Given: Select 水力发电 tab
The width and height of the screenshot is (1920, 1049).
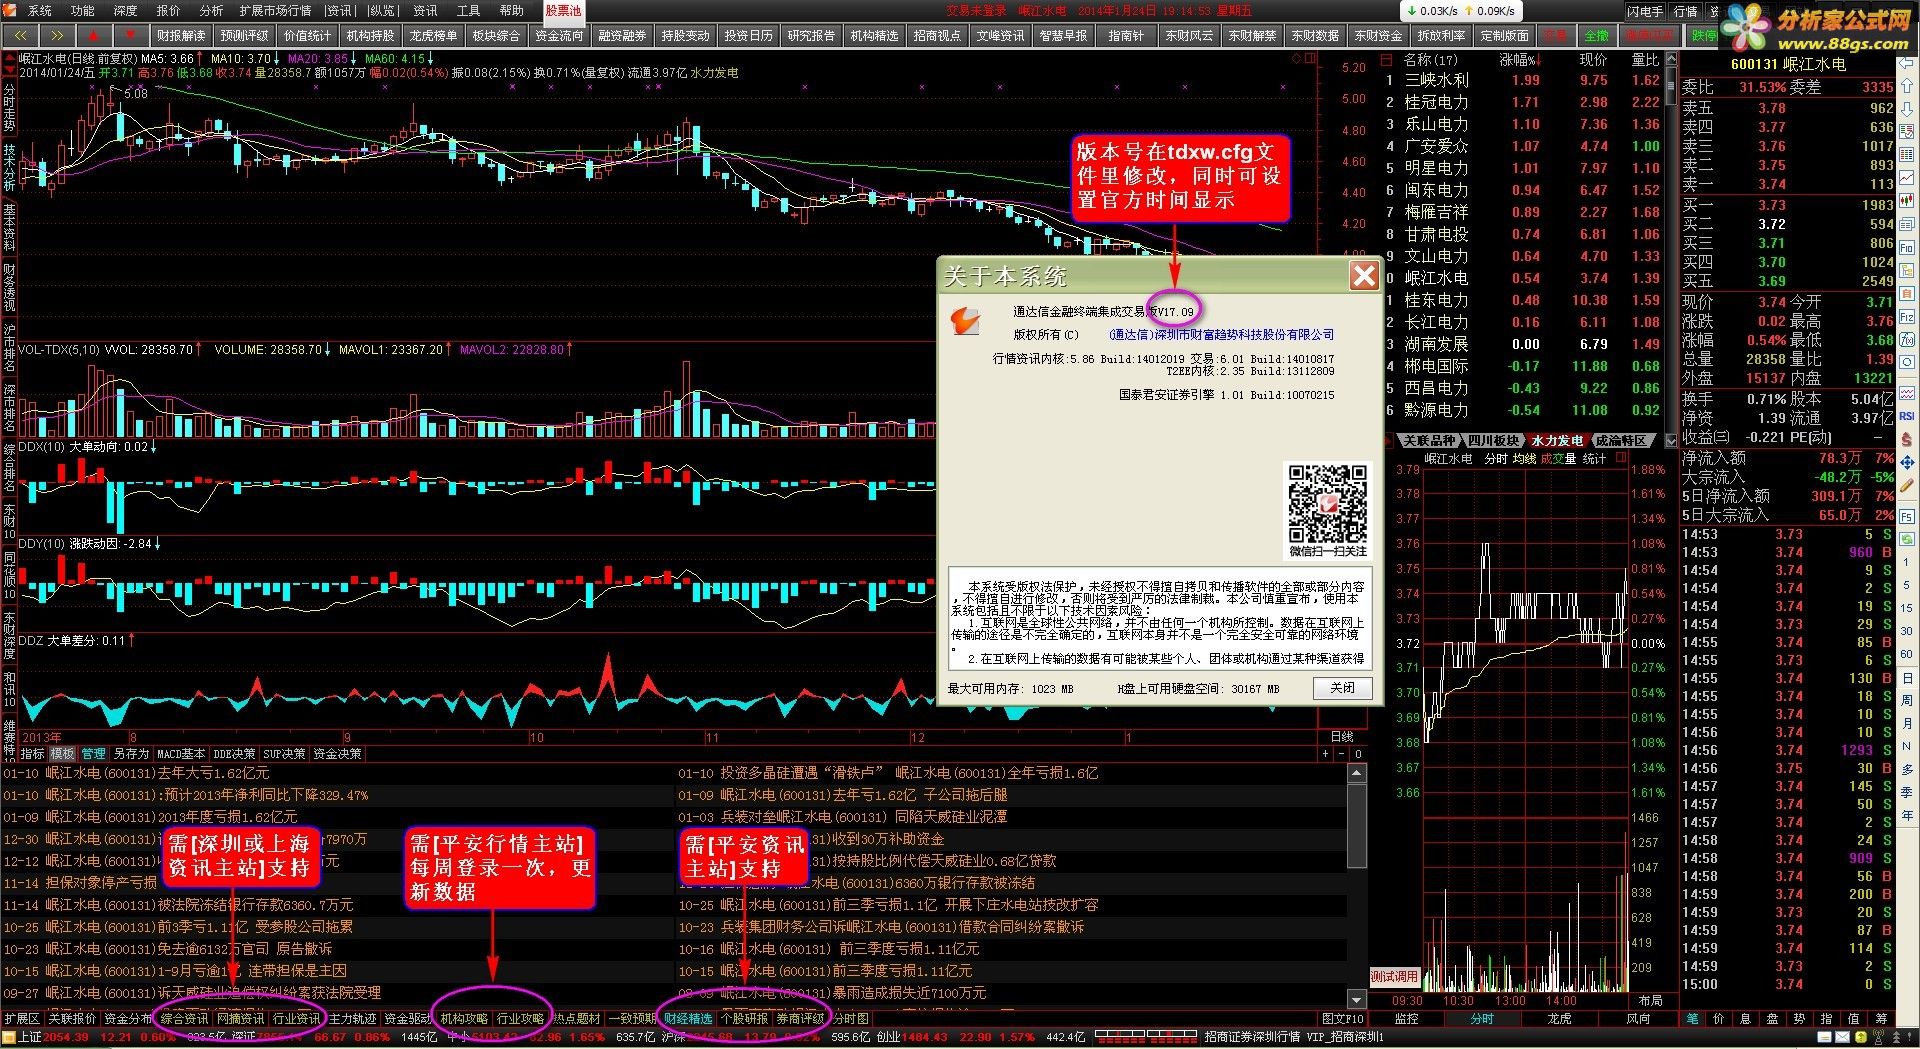Looking at the screenshot, I should (x=1557, y=440).
